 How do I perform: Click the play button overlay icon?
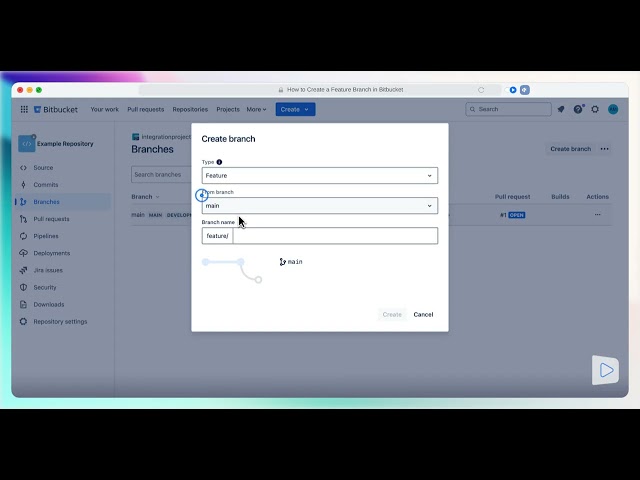pyautogui.click(x=606, y=370)
